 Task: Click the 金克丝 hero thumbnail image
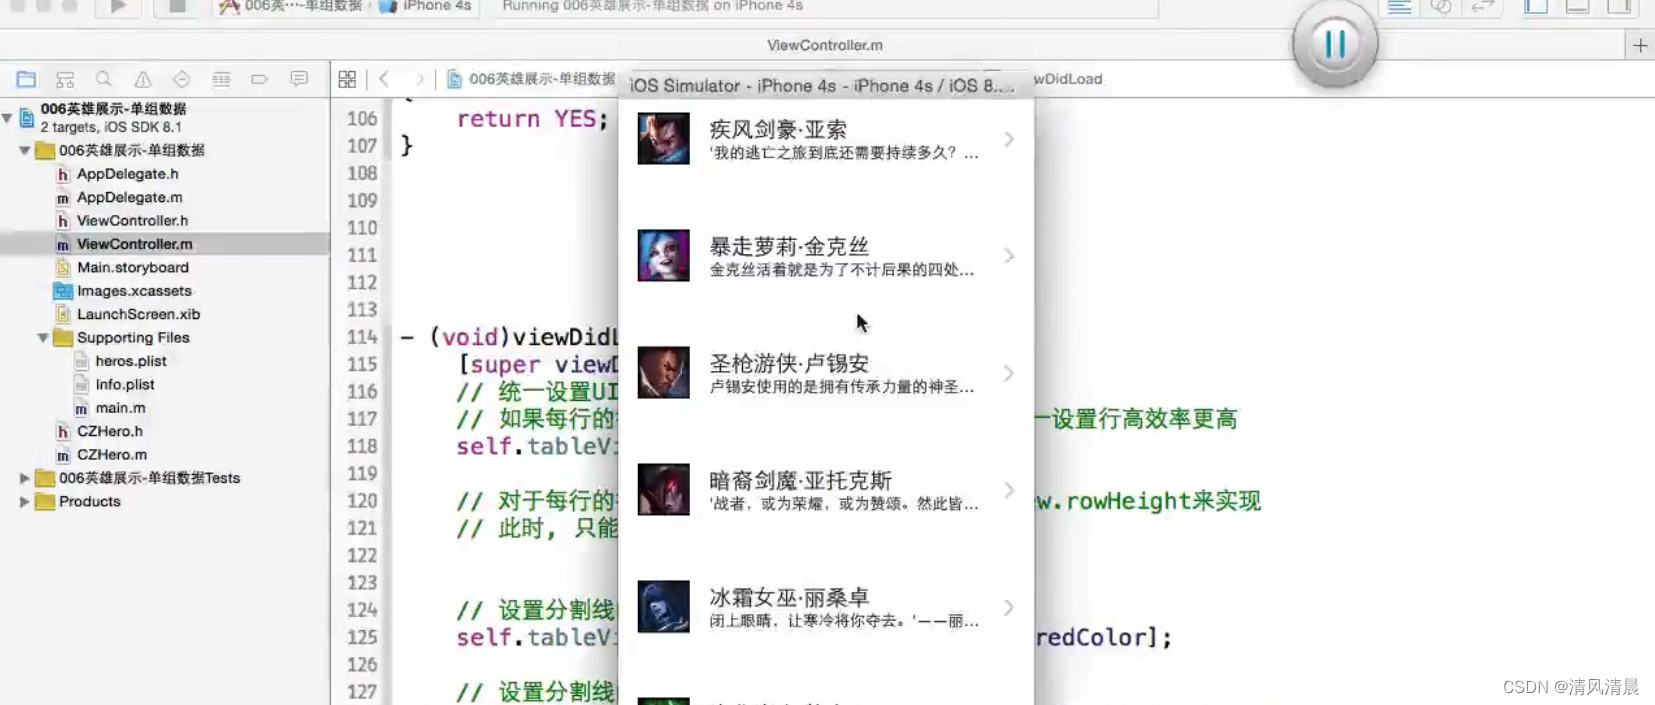click(664, 256)
